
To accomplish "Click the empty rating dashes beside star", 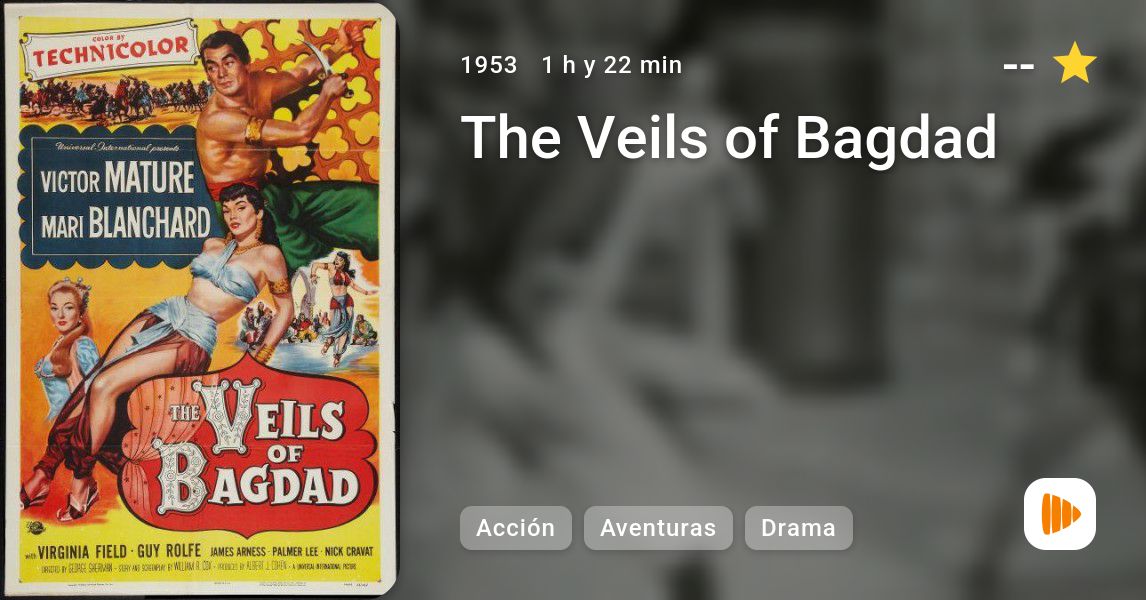I will (1018, 67).
